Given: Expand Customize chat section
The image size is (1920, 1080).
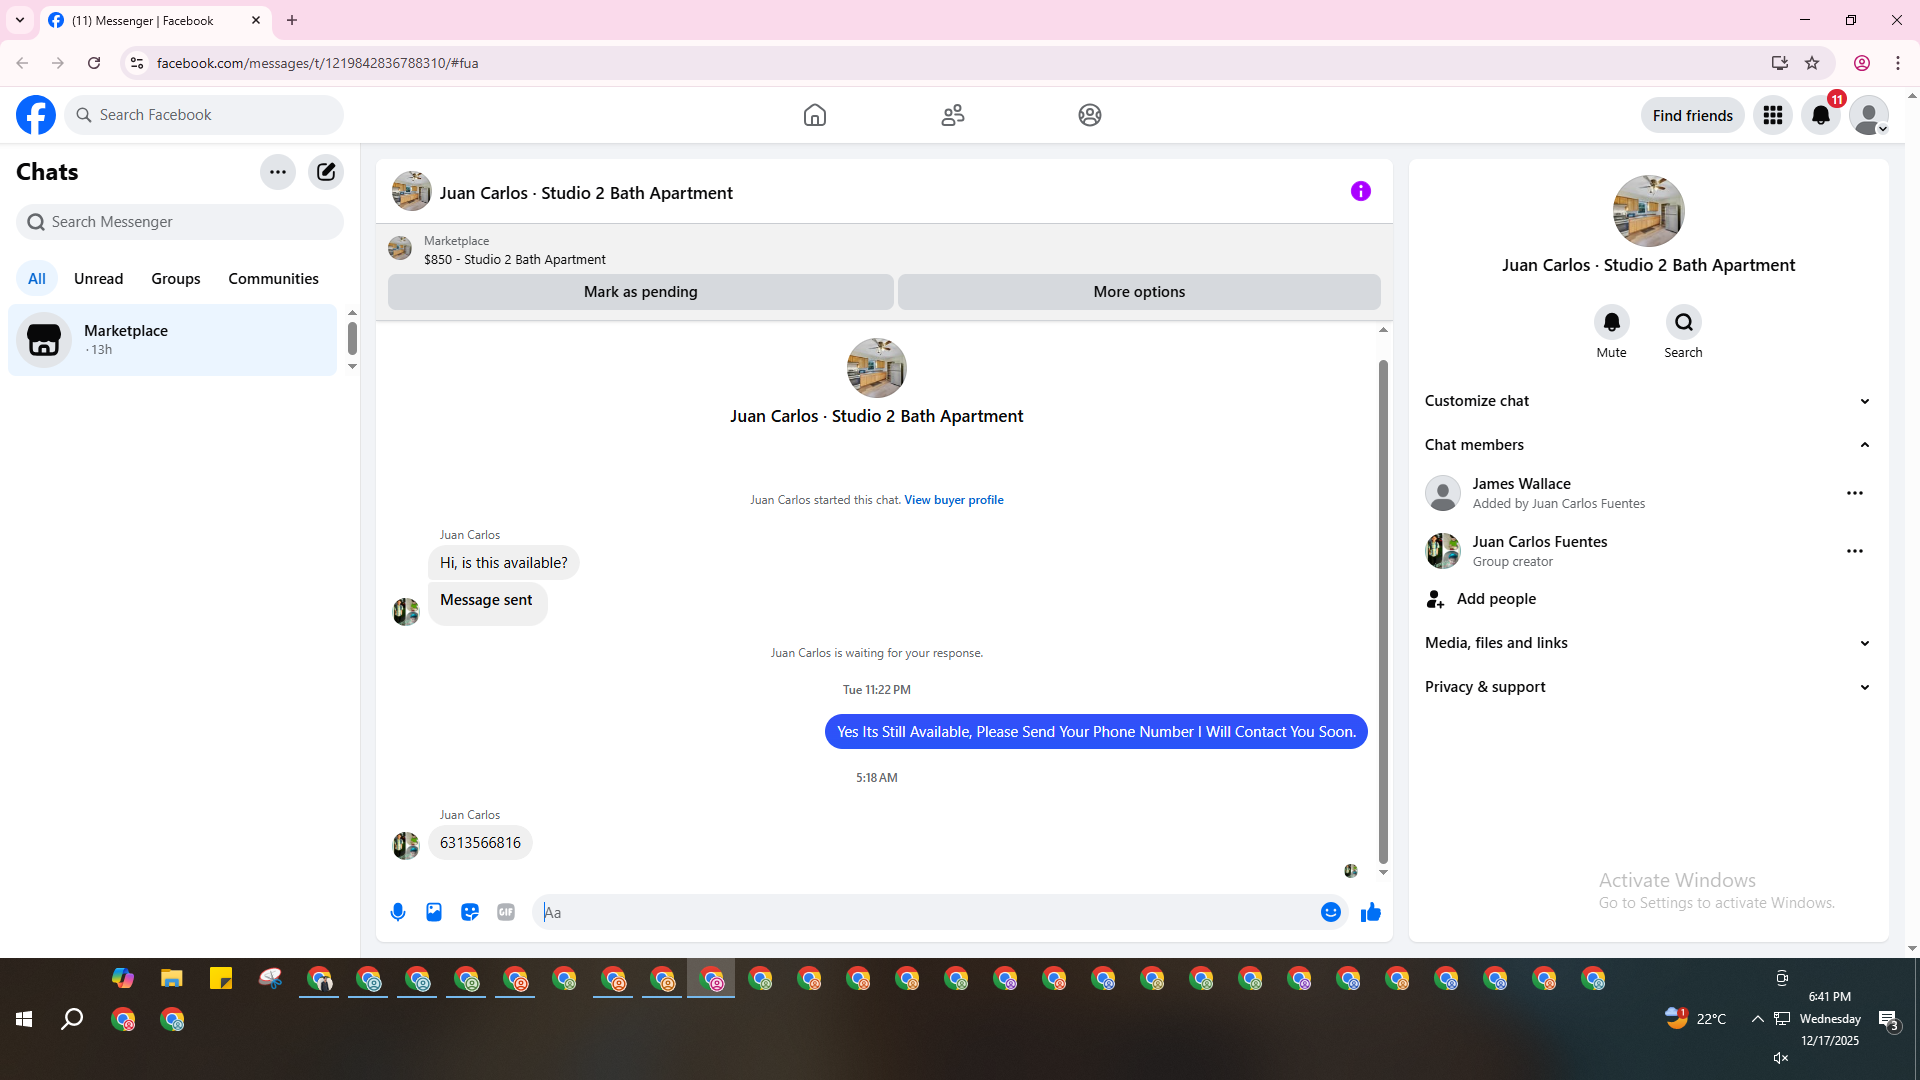Looking at the screenshot, I should point(1864,401).
